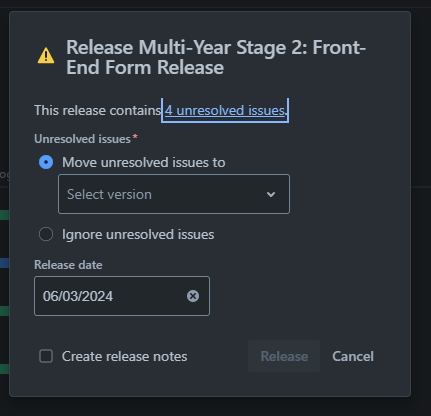Image resolution: width=431 pixels, height=416 pixels.
Task: Open the "4 unresolved issues" link
Action: point(225,110)
